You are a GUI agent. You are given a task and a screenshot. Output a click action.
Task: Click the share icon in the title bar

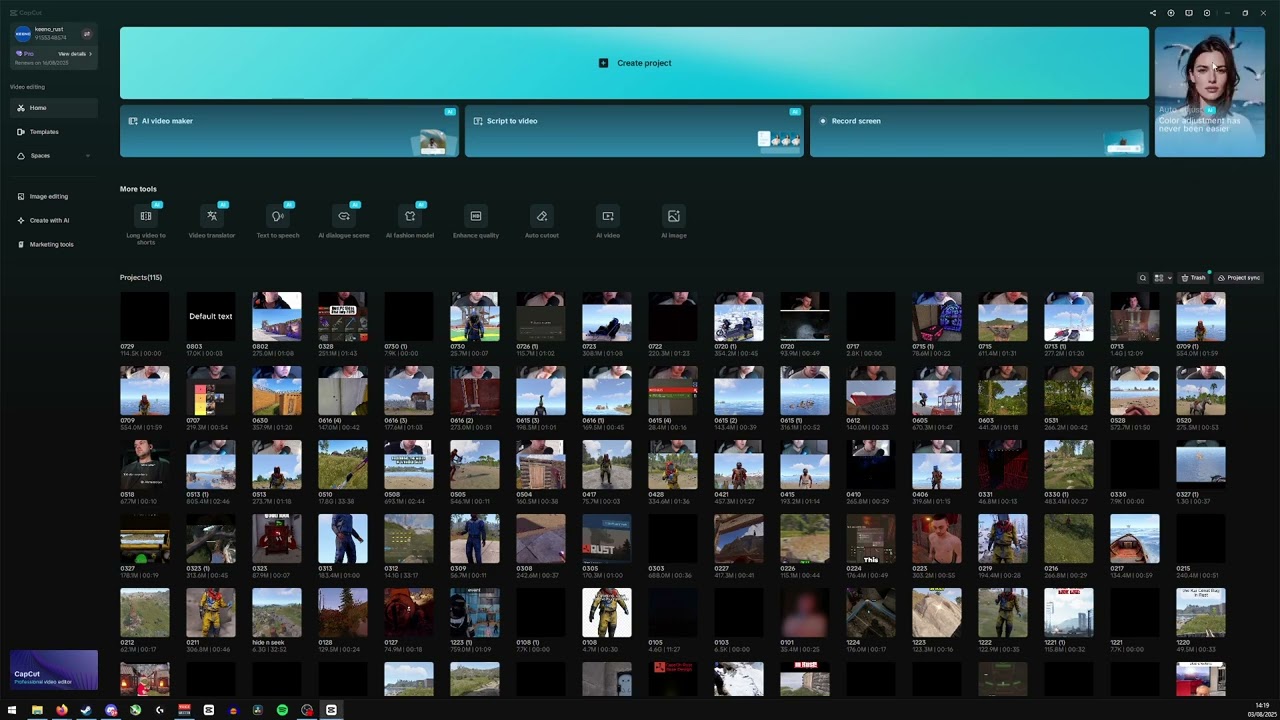[1153, 13]
